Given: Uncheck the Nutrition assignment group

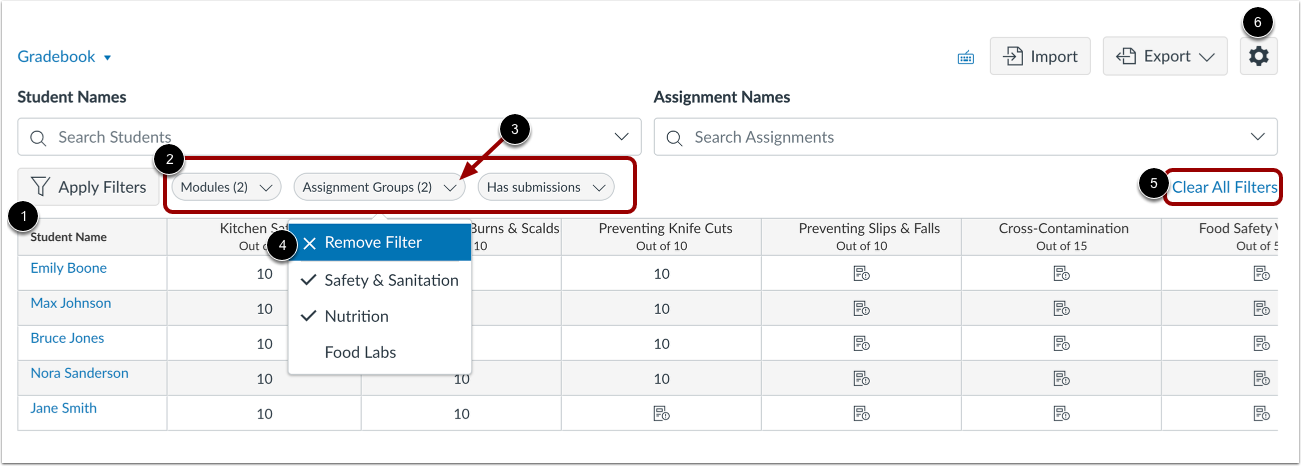Looking at the screenshot, I should pyautogui.click(x=356, y=316).
